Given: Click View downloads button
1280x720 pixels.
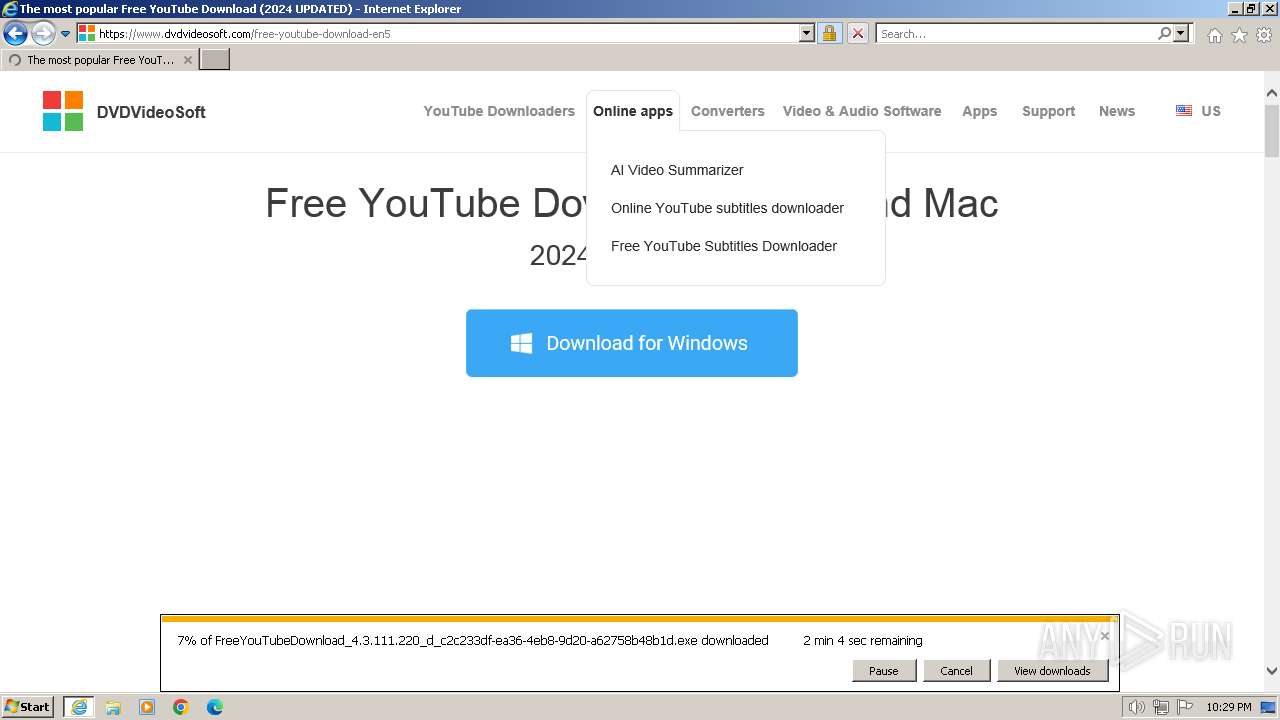Looking at the screenshot, I should click(x=1052, y=671).
